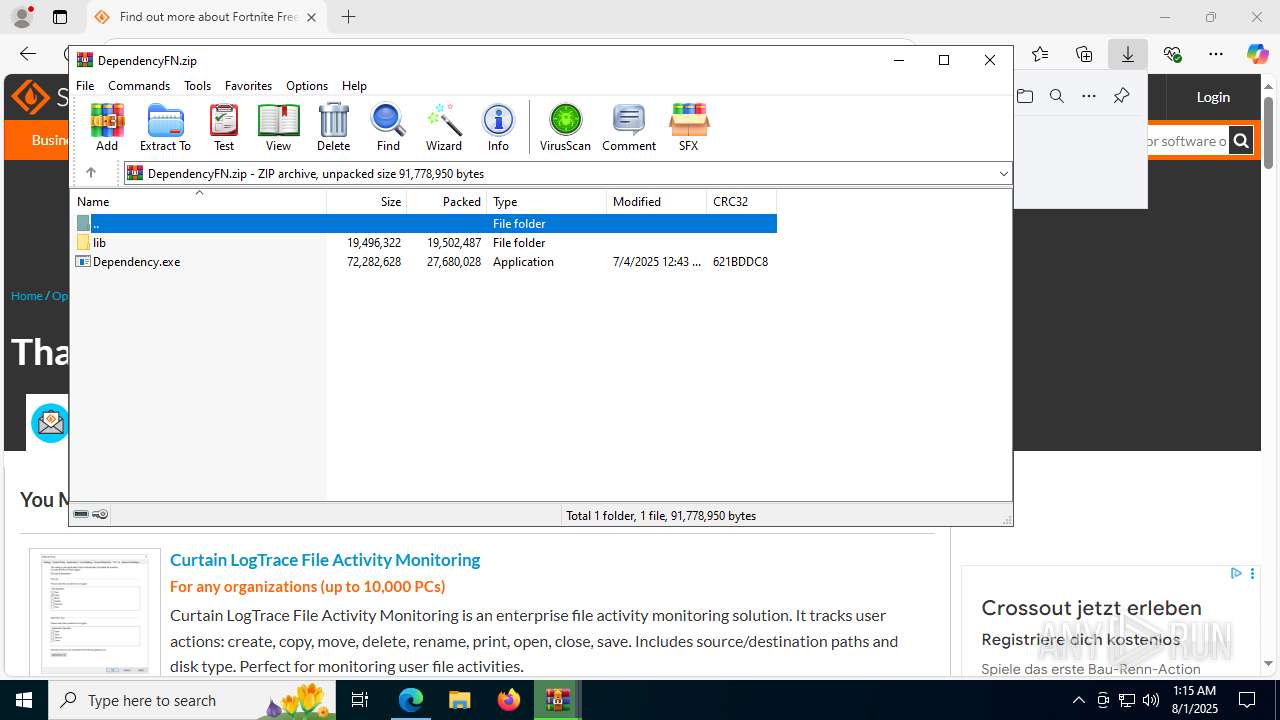The height and width of the screenshot is (720, 1280).
Task: Click the Login link on website
Action: point(1213,97)
